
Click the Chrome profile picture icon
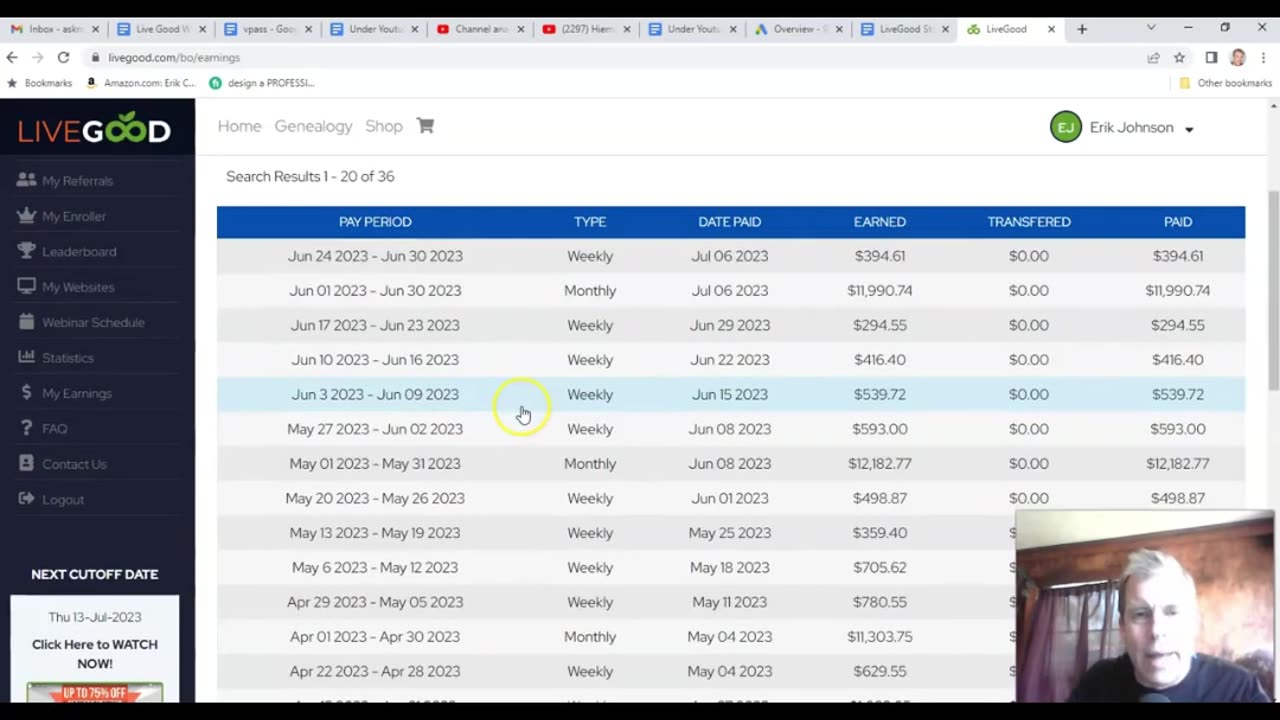tap(1237, 57)
